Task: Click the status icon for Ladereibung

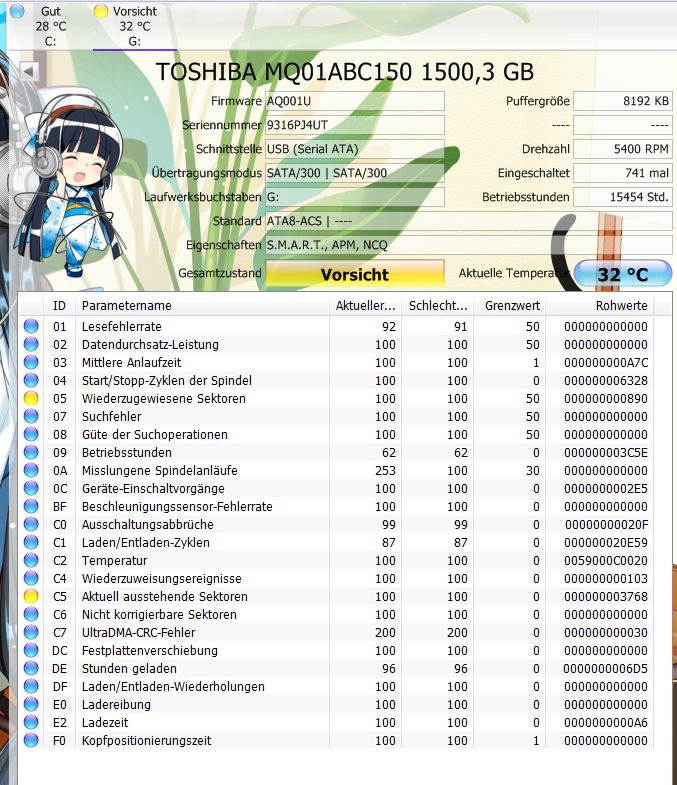Action: point(31,705)
